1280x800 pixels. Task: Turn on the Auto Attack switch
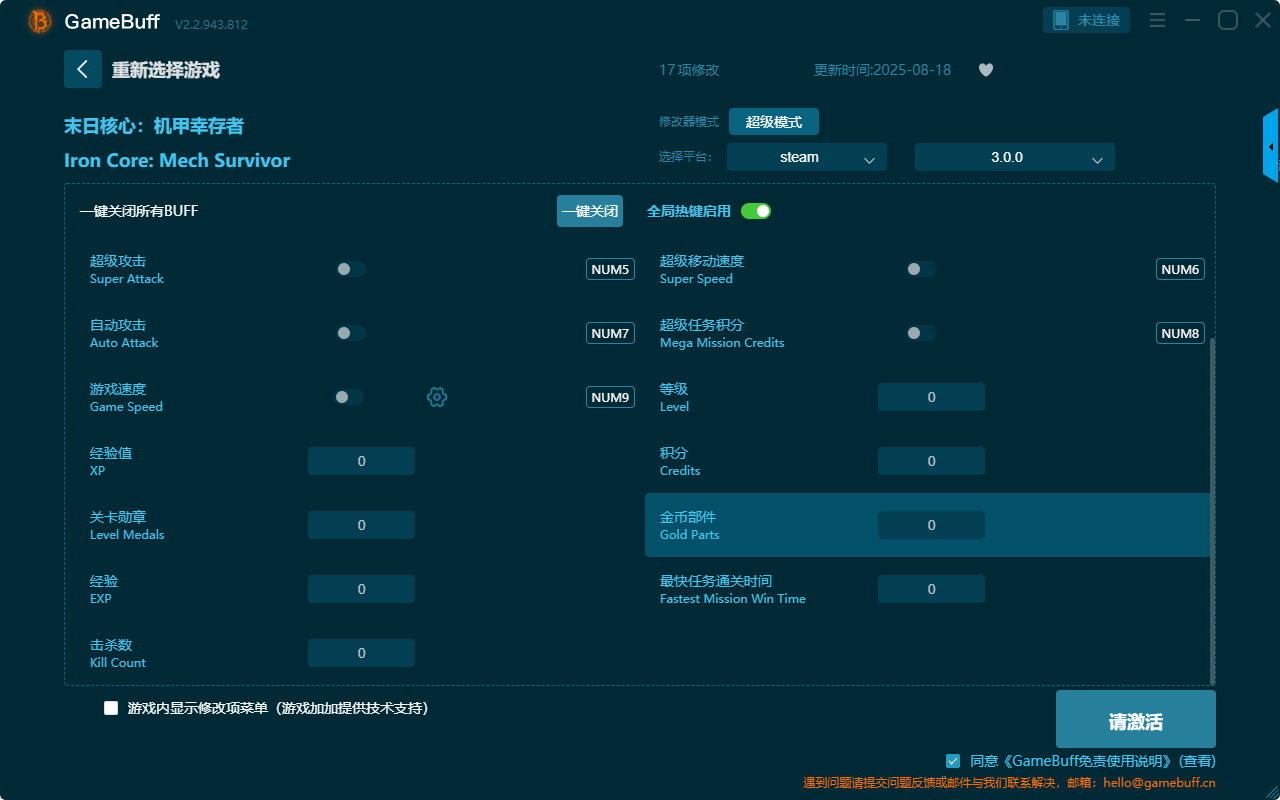[351, 333]
